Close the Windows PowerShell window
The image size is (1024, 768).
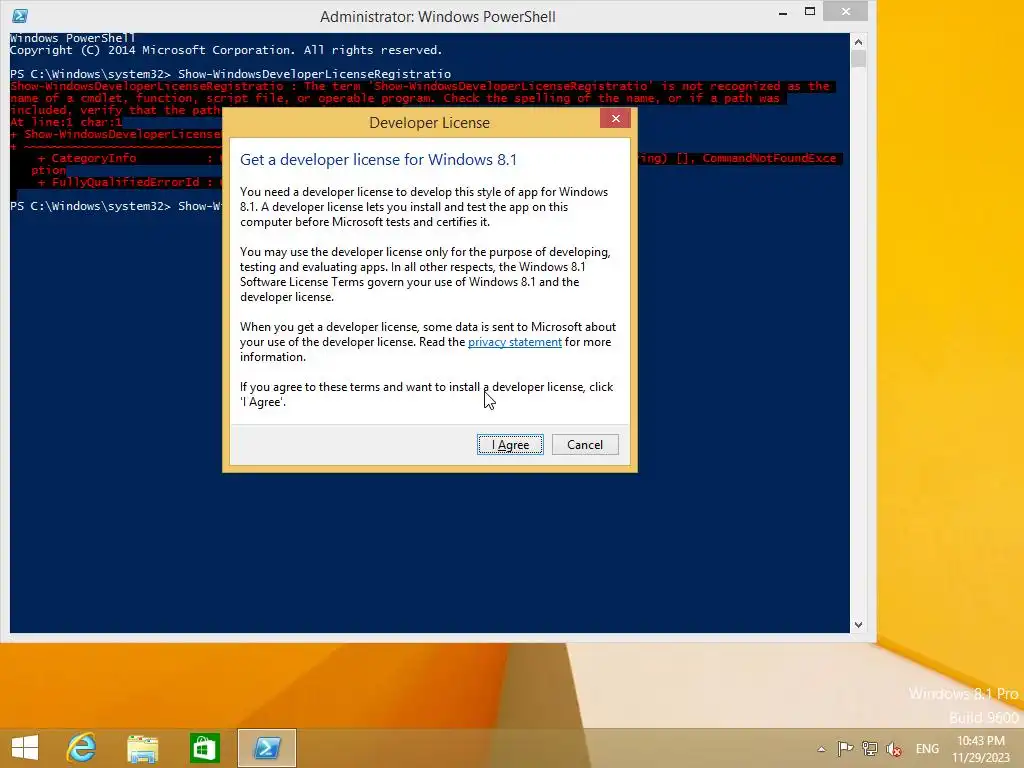tap(846, 12)
